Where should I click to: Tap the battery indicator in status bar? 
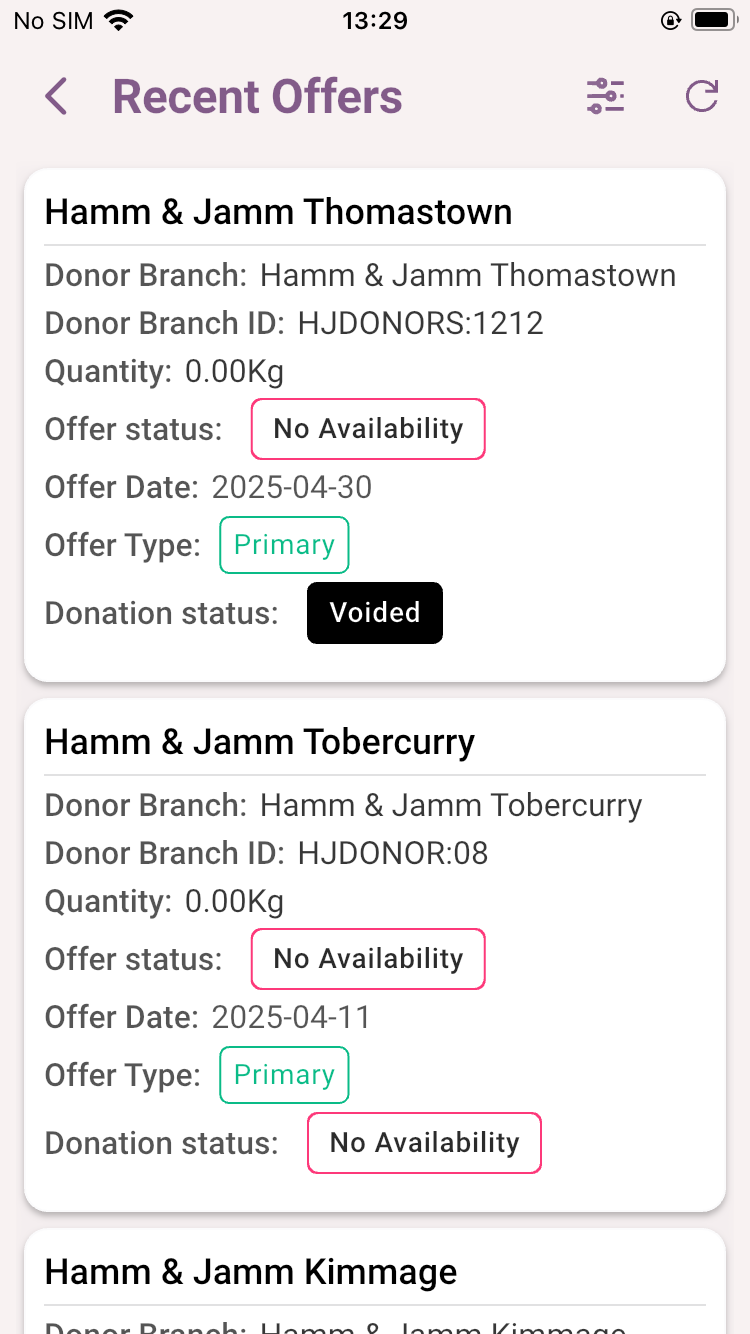pos(714,20)
